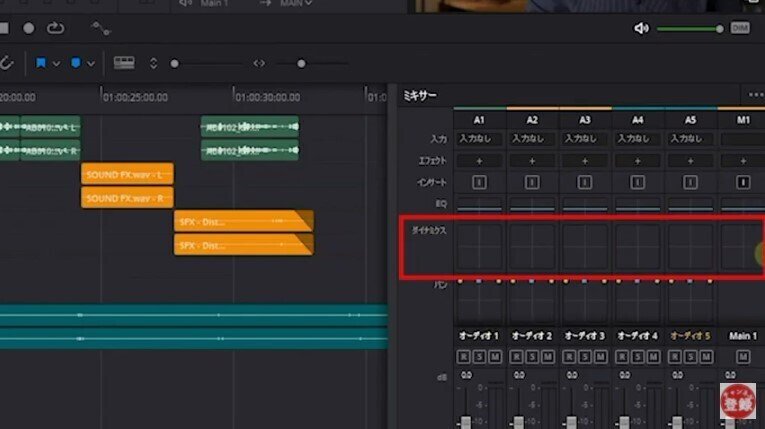Open the dynamics panel for A2
This screenshot has width=765, height=429.
(x=532, y=247)
